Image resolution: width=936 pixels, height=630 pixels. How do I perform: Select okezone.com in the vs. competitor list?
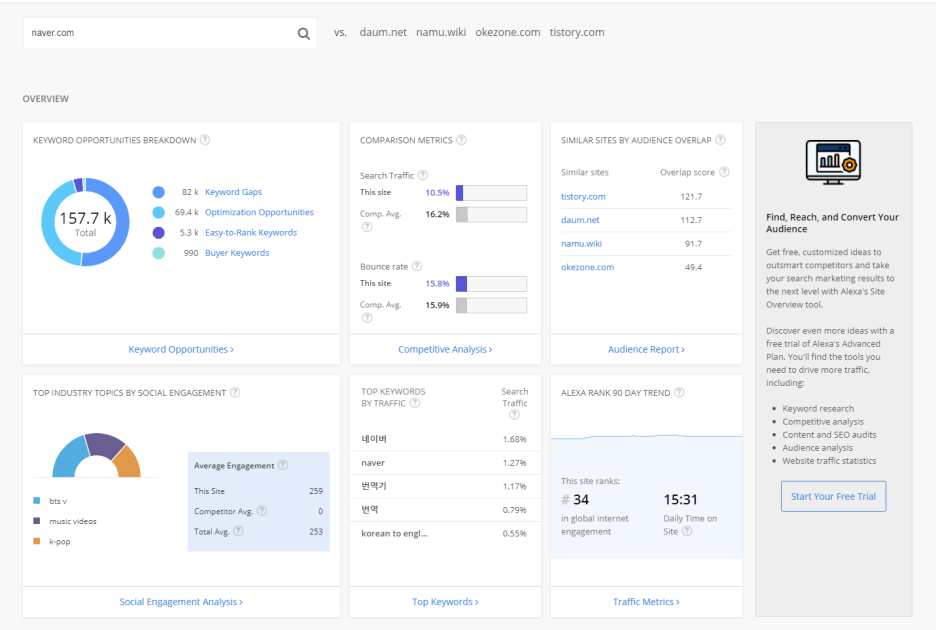[507, 32]
